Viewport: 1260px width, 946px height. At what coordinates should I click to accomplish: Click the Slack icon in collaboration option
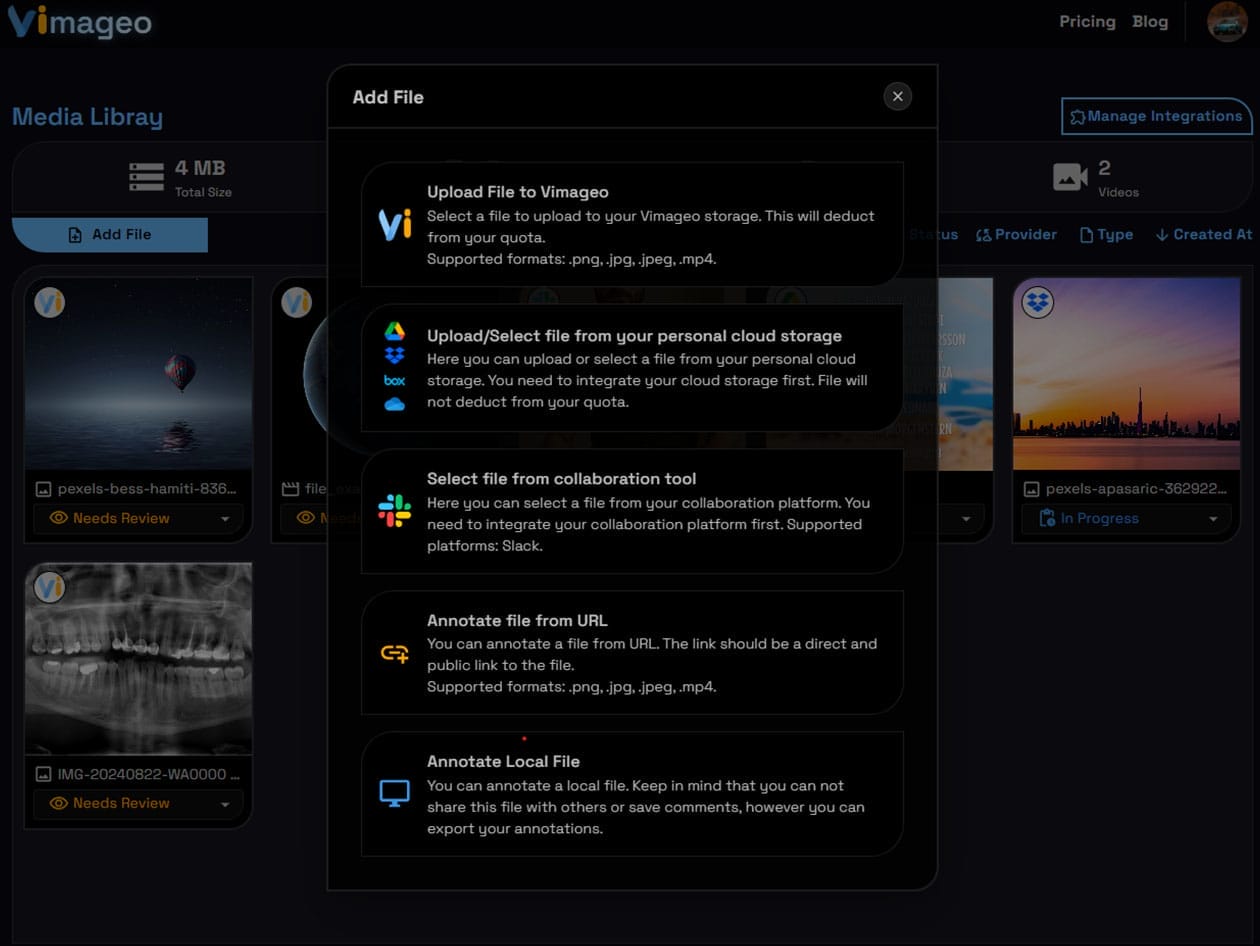point(394,511)
